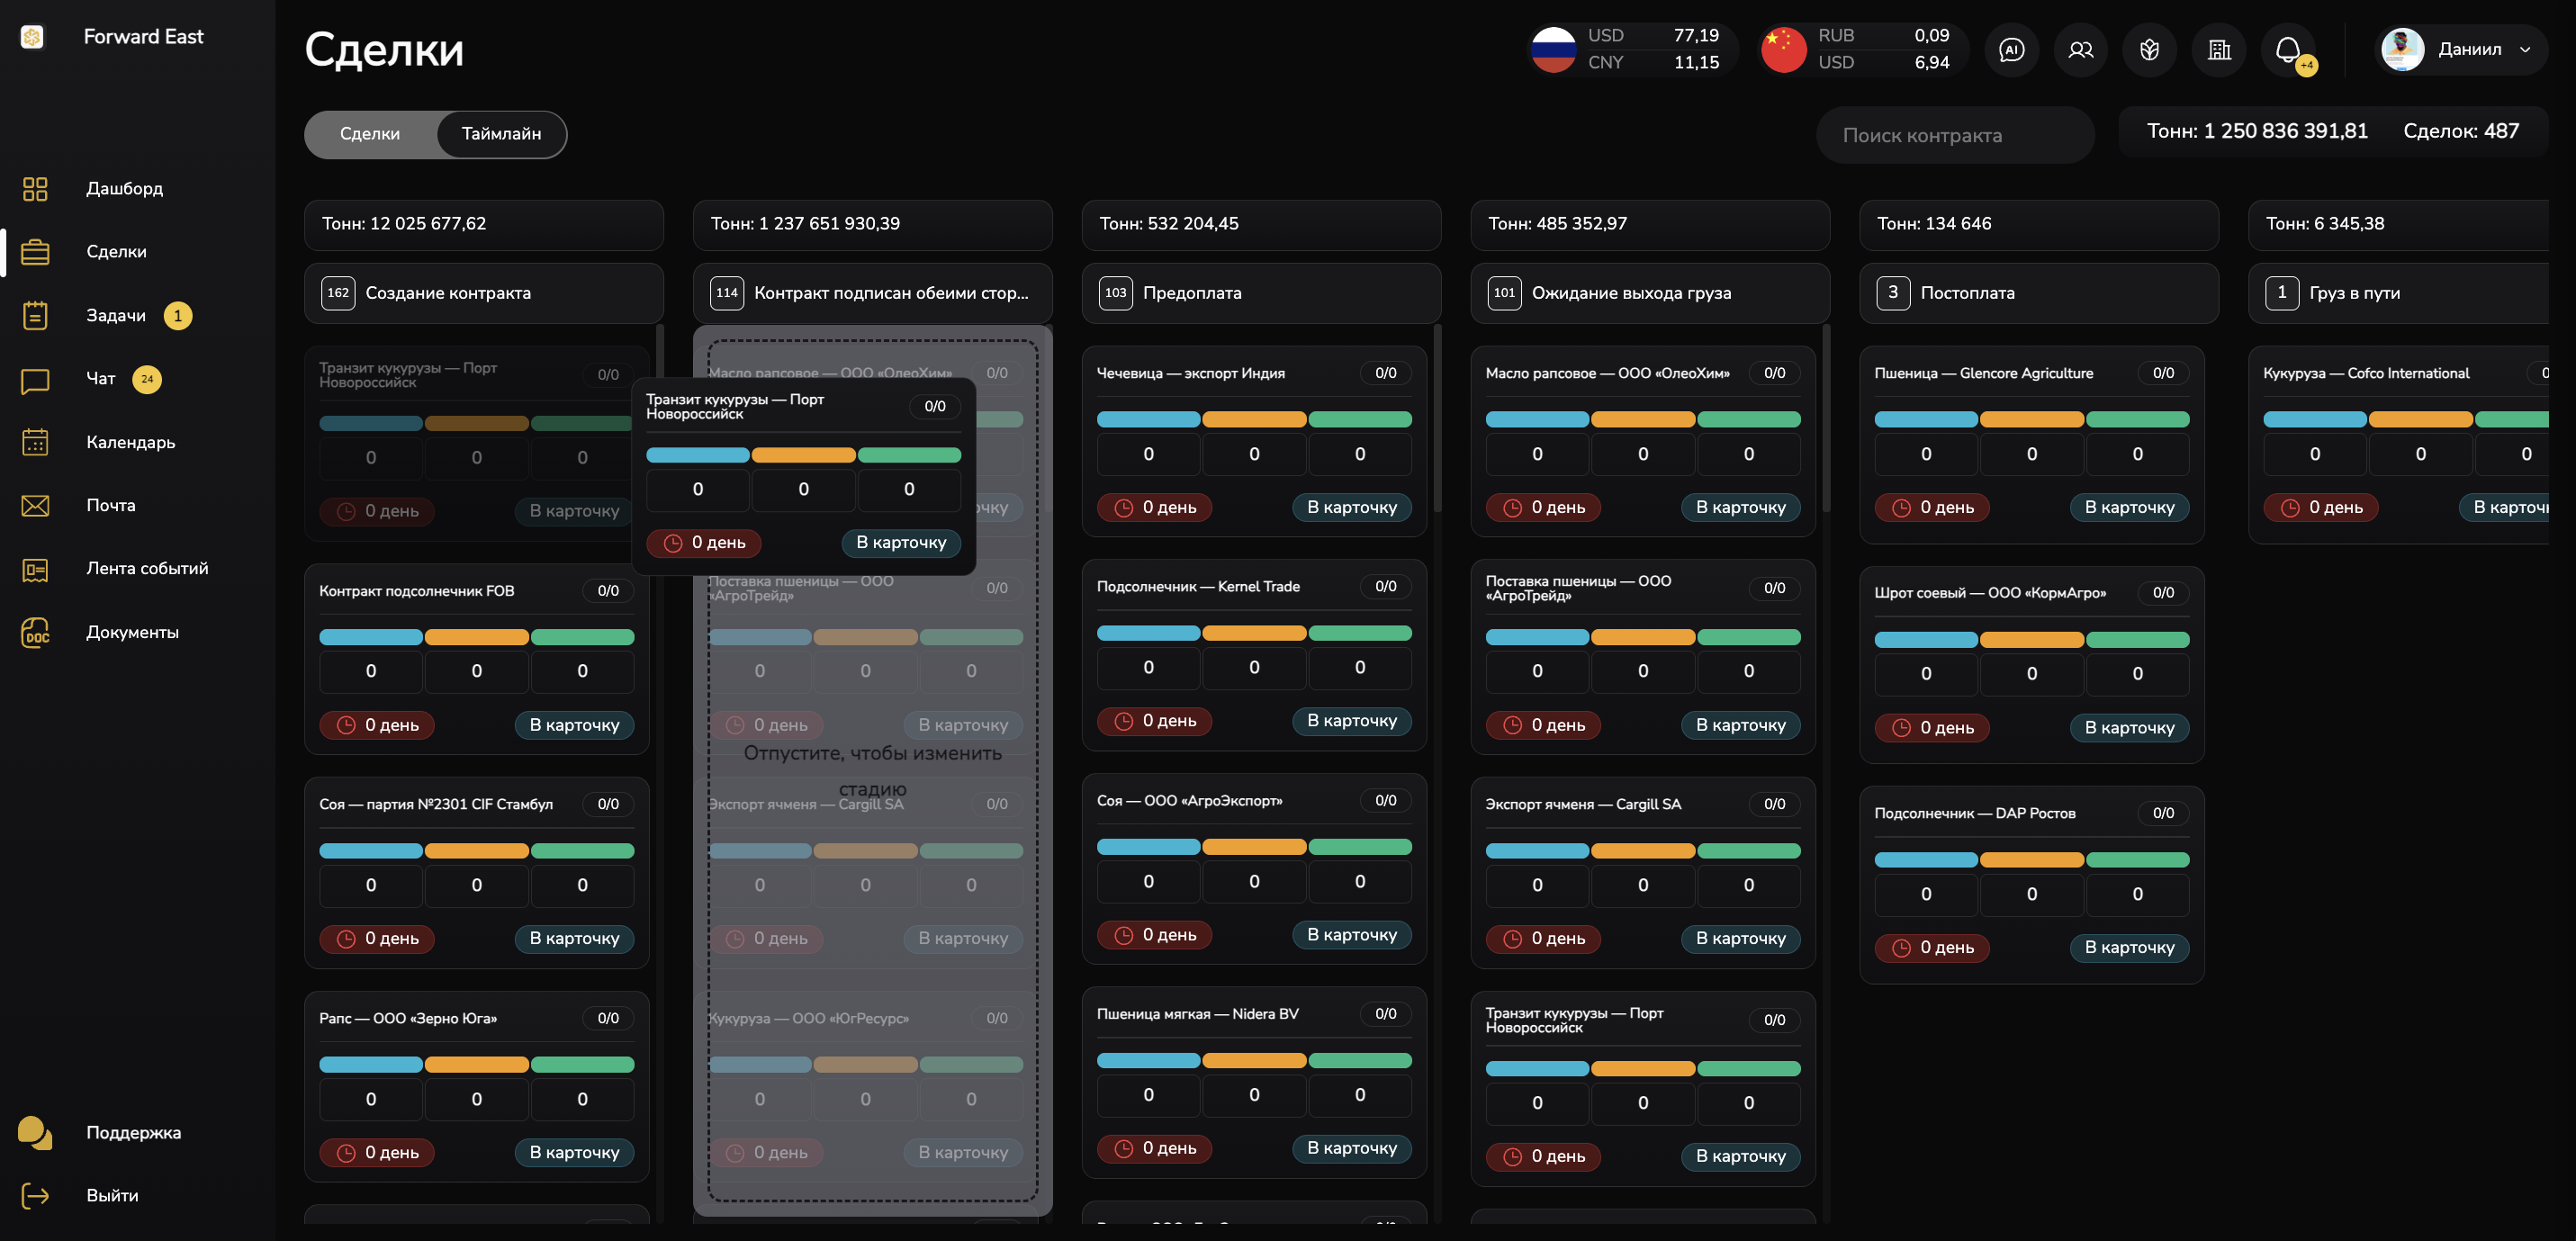
Task: Click the company building icon
Action: tap(2219, 49)
